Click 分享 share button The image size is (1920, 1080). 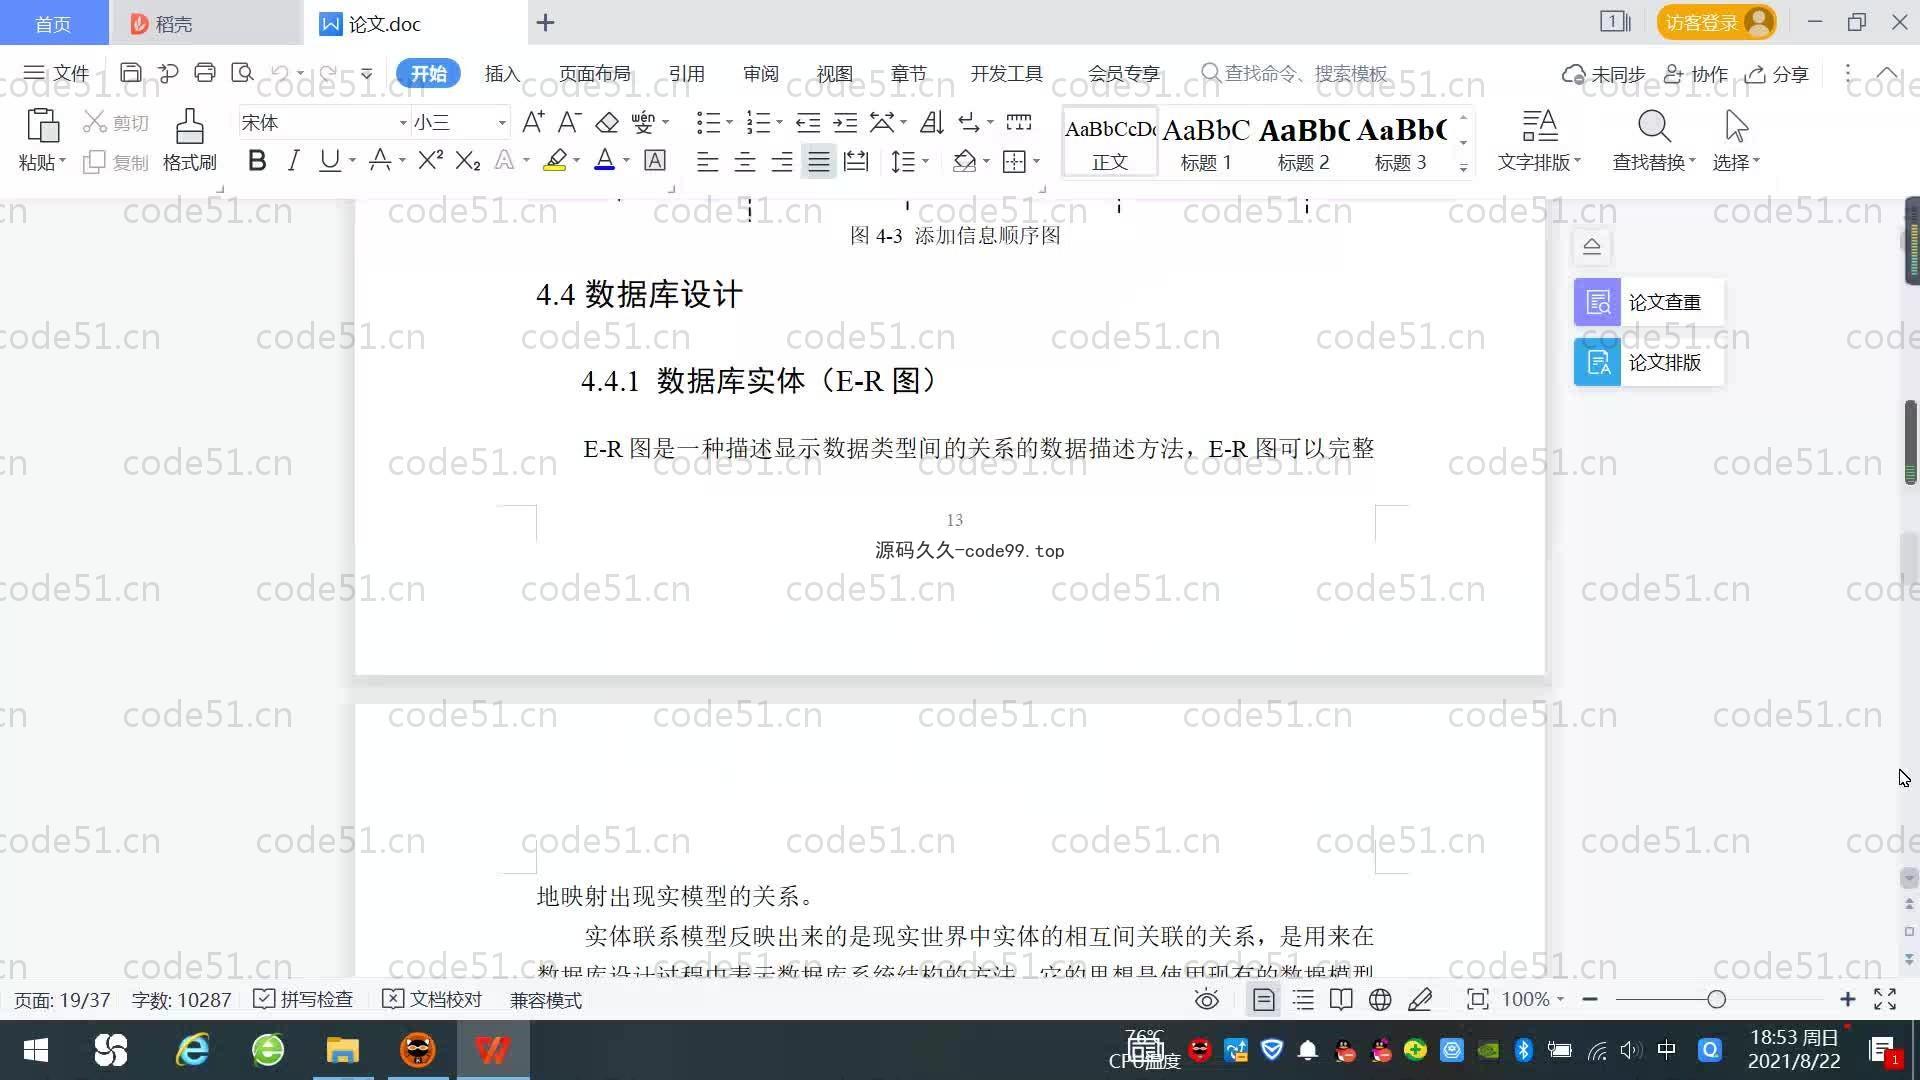point(1777,74)
